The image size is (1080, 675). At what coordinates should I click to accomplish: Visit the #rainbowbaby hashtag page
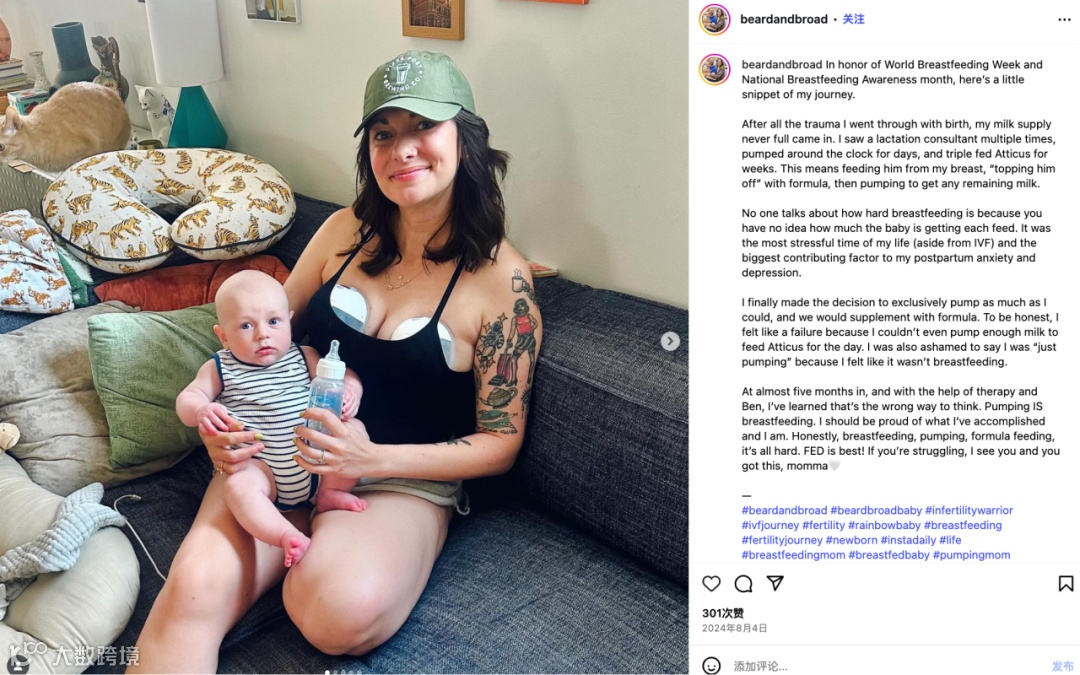(x=884, y=525)
